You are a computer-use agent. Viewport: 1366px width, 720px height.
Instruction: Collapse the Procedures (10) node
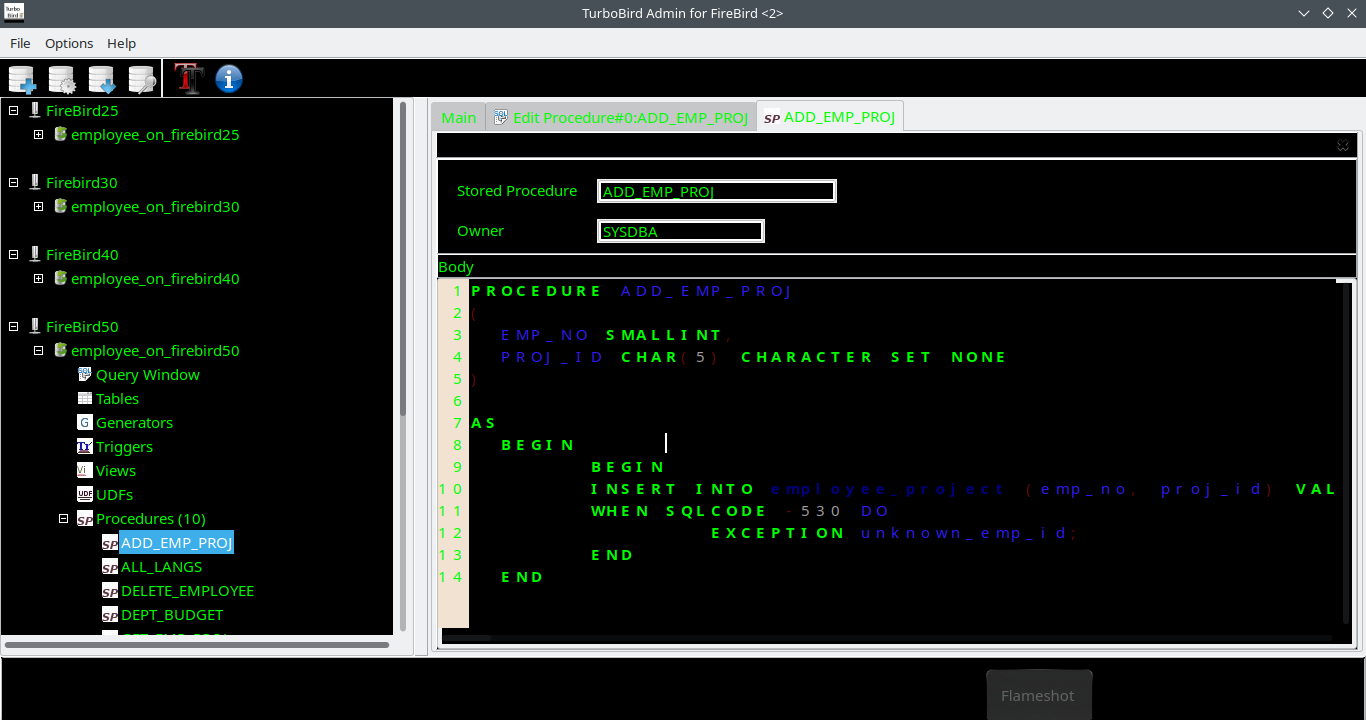pos(63,518)
